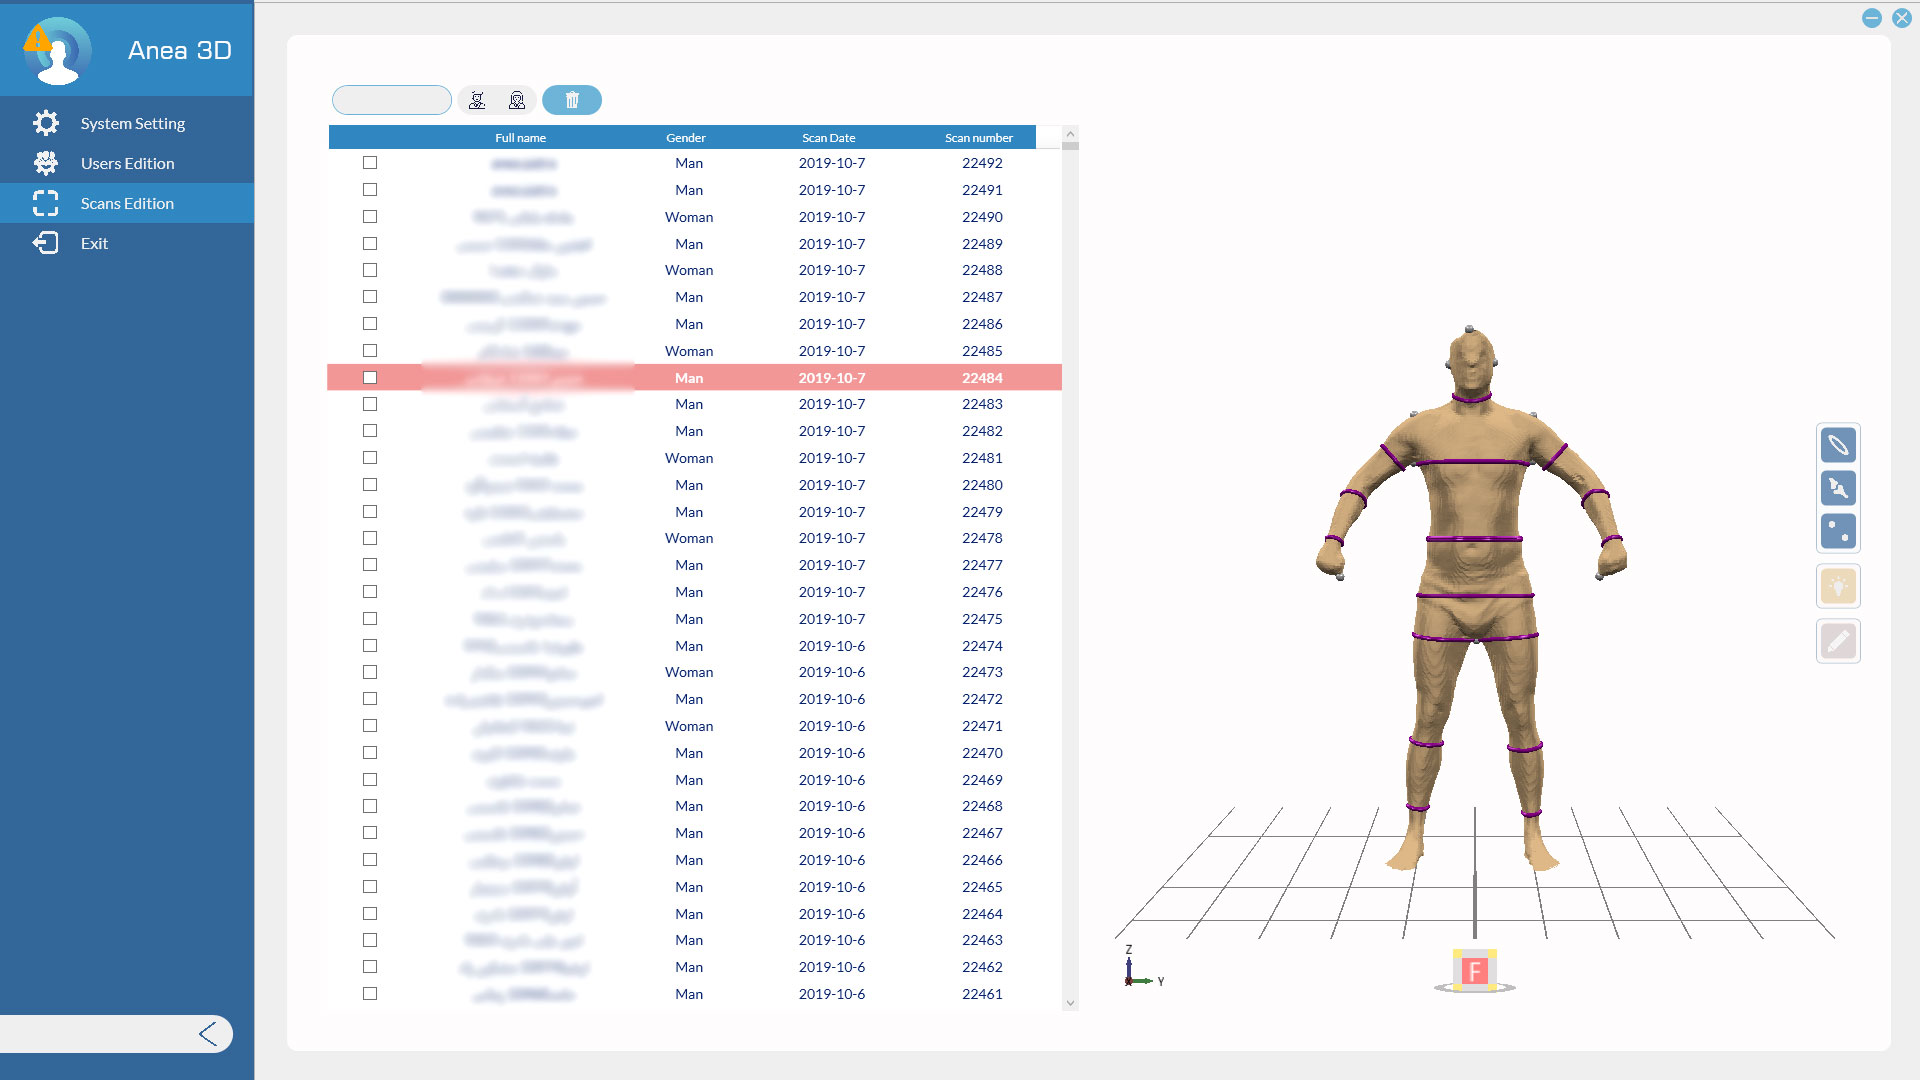Viewport: 1920px width, 1080px height.
Task: Click the pencil edit icon
Action: (1838, 641)
